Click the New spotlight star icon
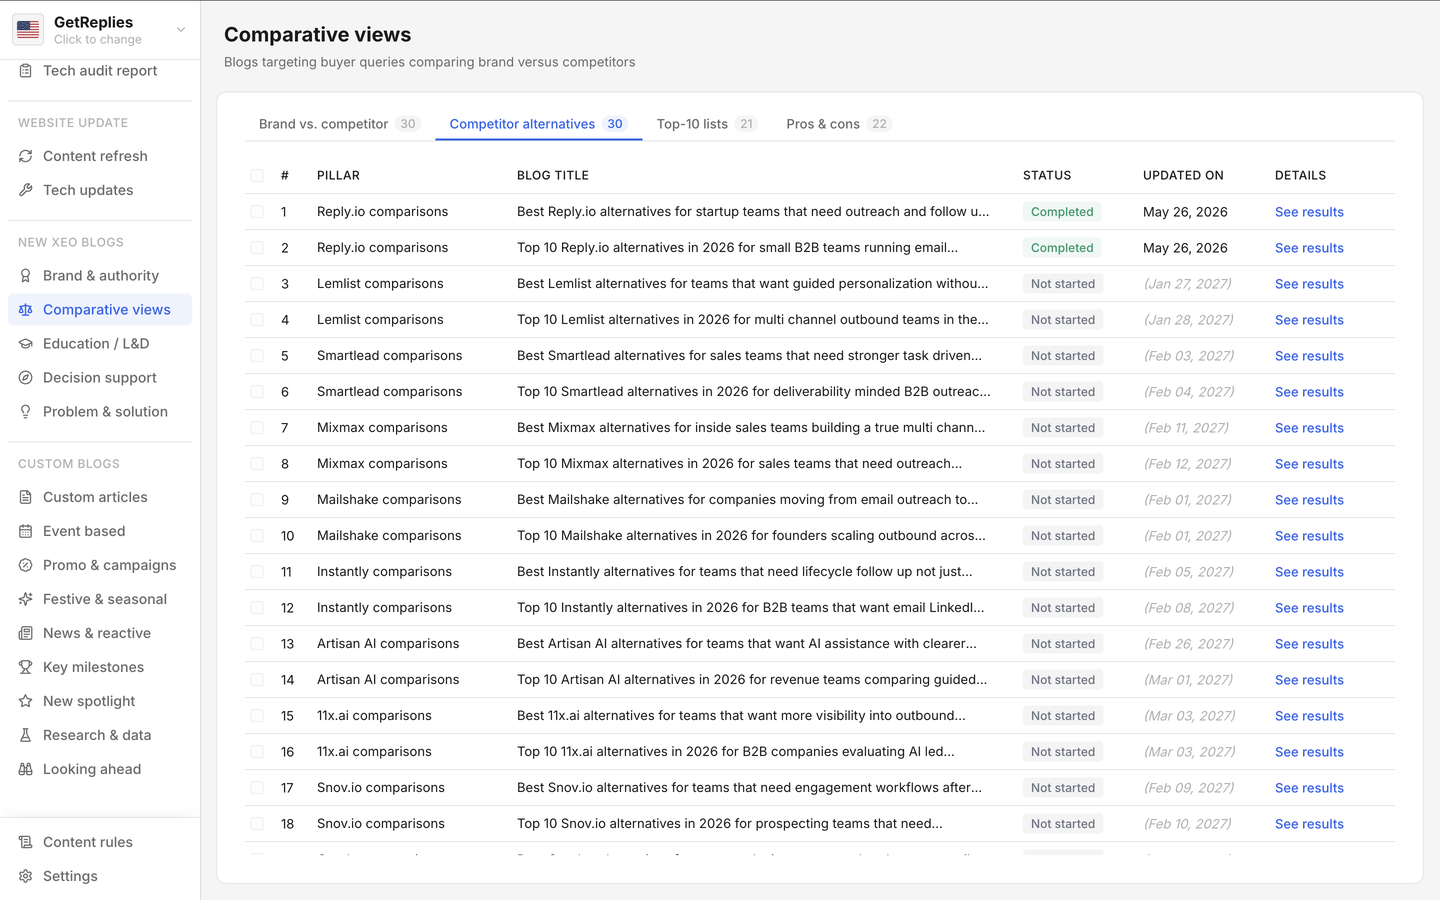The height and width of the screenshot is (900, 1440). [26, 701]
